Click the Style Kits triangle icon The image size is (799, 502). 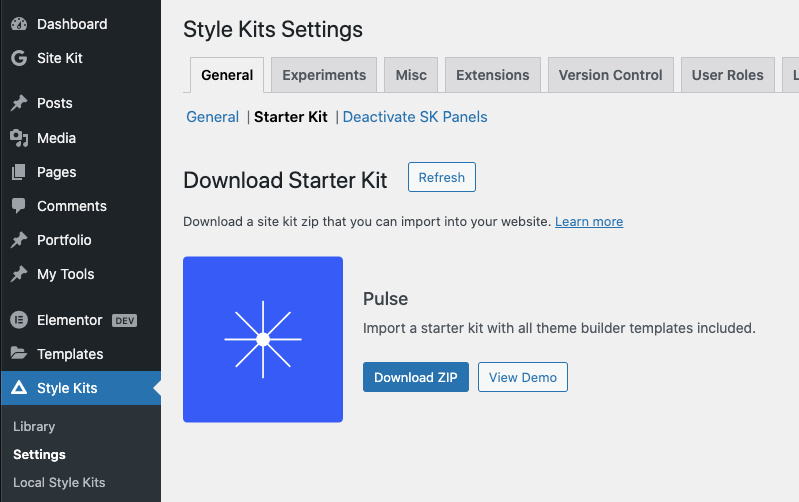click(19, 388)
